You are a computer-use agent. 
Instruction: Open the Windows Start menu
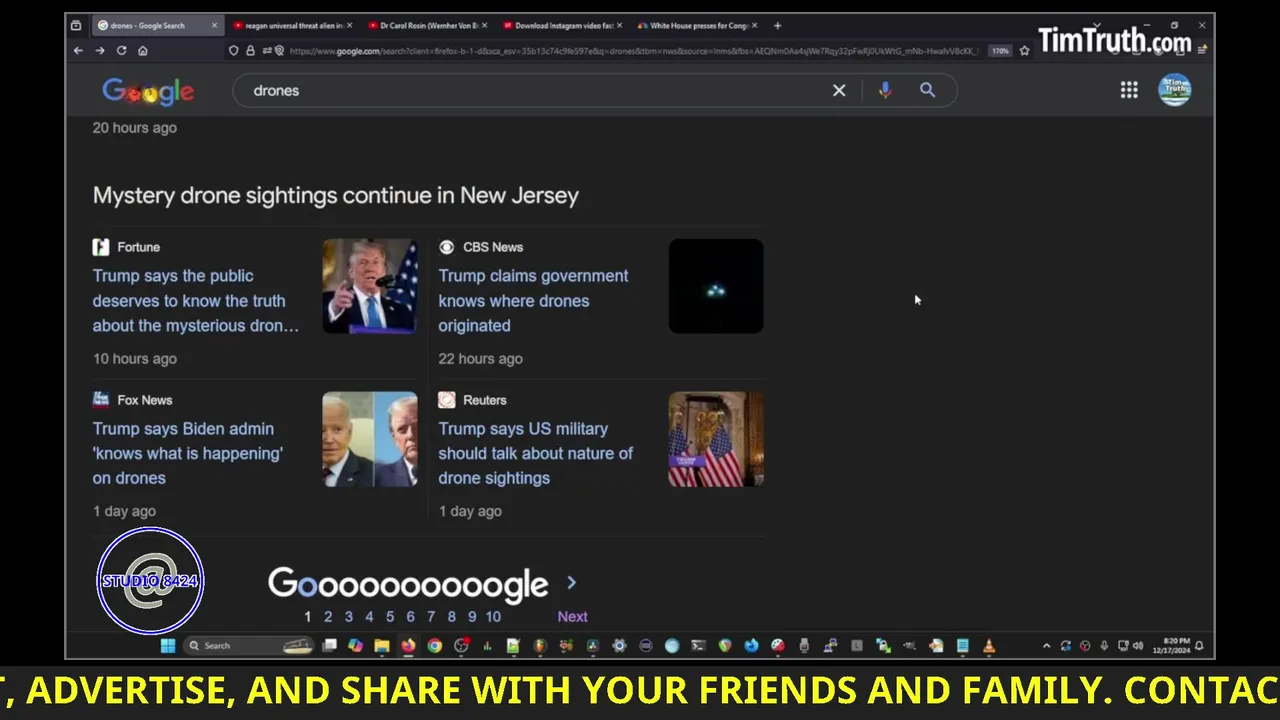(x=168, y=646)
